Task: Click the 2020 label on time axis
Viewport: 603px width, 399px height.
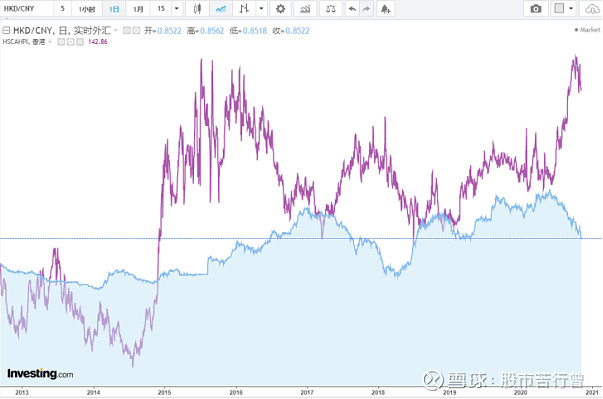Action: (x=521, y=392)
